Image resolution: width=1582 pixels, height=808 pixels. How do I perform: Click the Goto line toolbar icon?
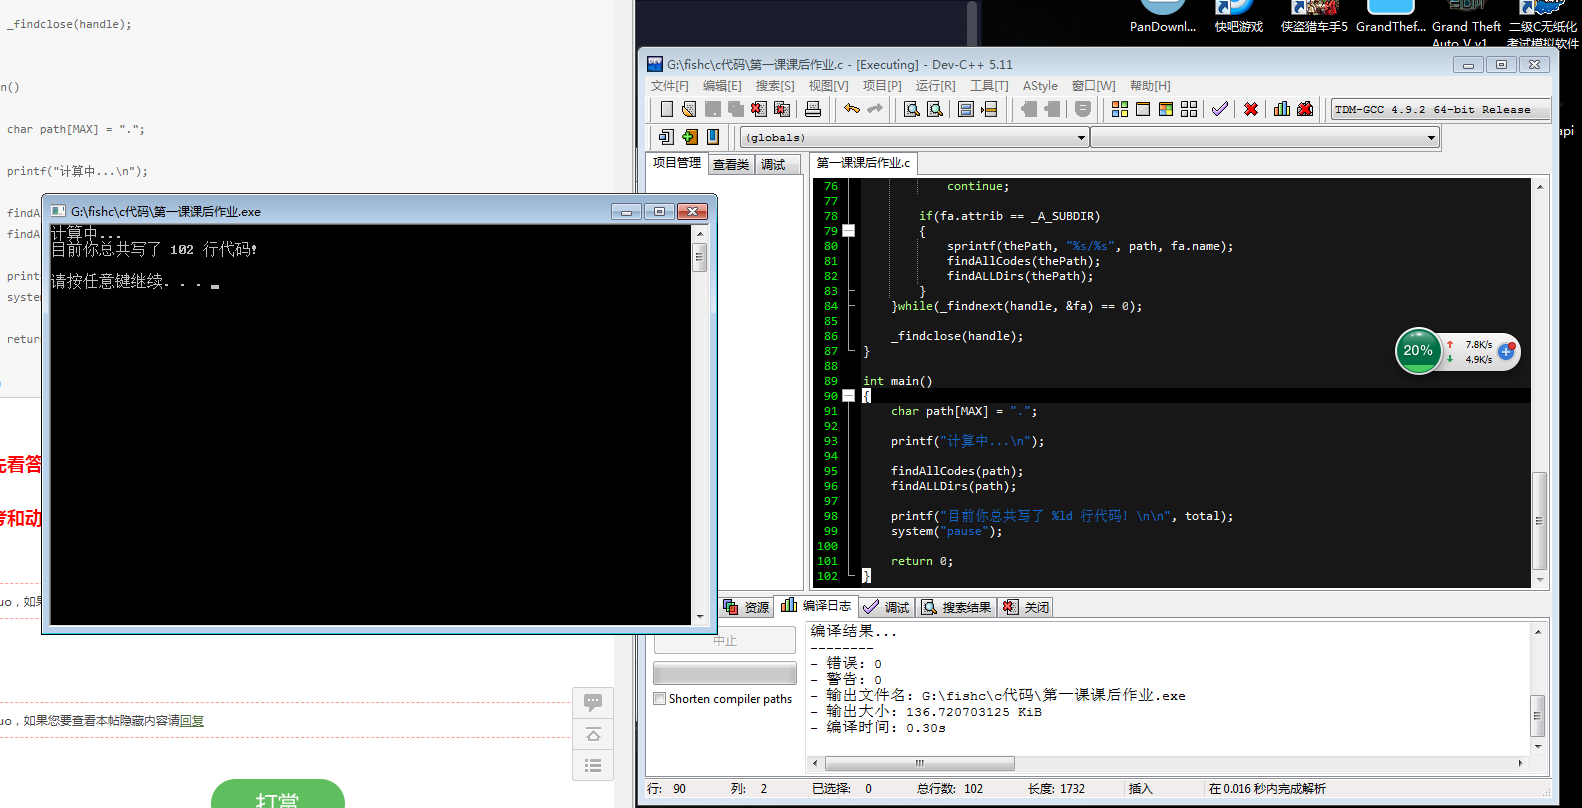click(989, 109)
